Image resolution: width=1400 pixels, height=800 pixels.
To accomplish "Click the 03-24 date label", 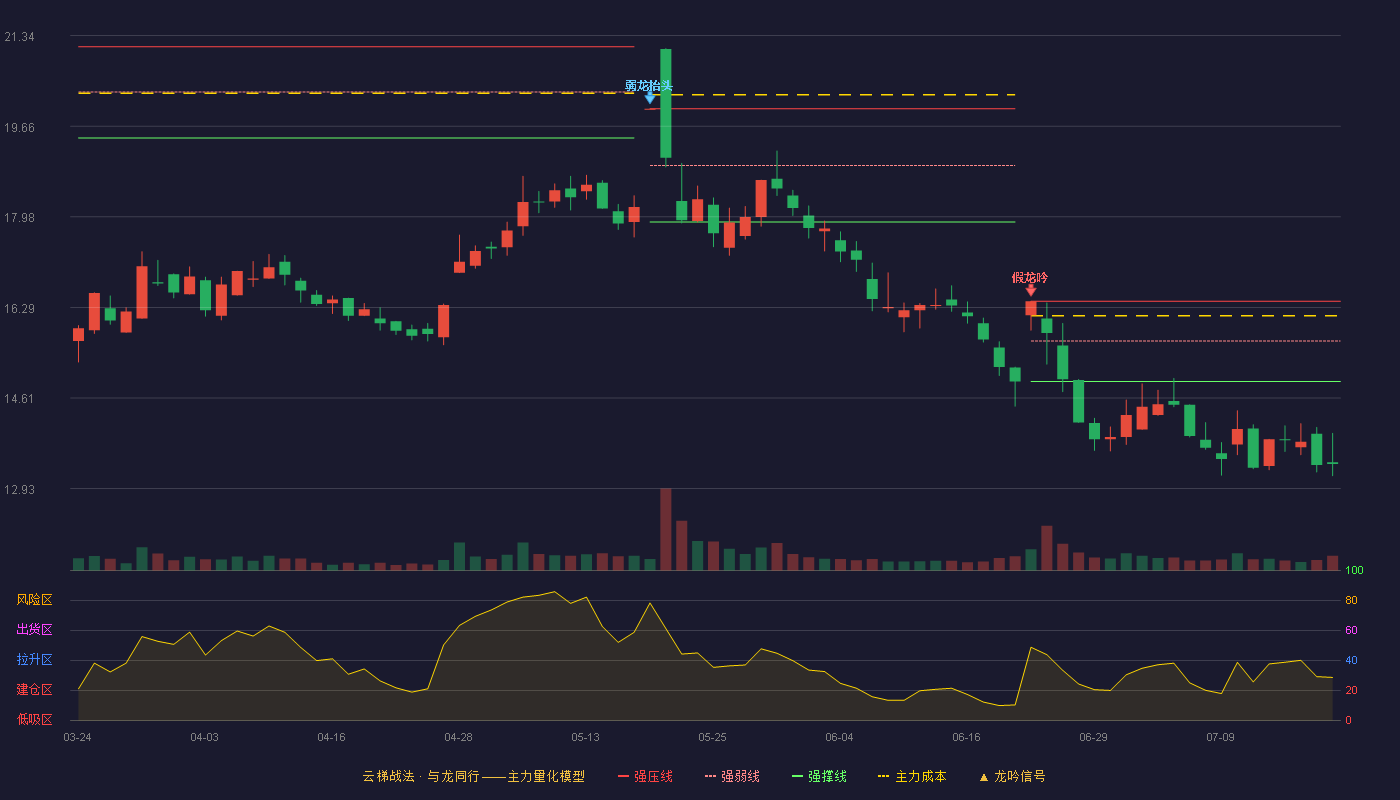I will 77,737.
